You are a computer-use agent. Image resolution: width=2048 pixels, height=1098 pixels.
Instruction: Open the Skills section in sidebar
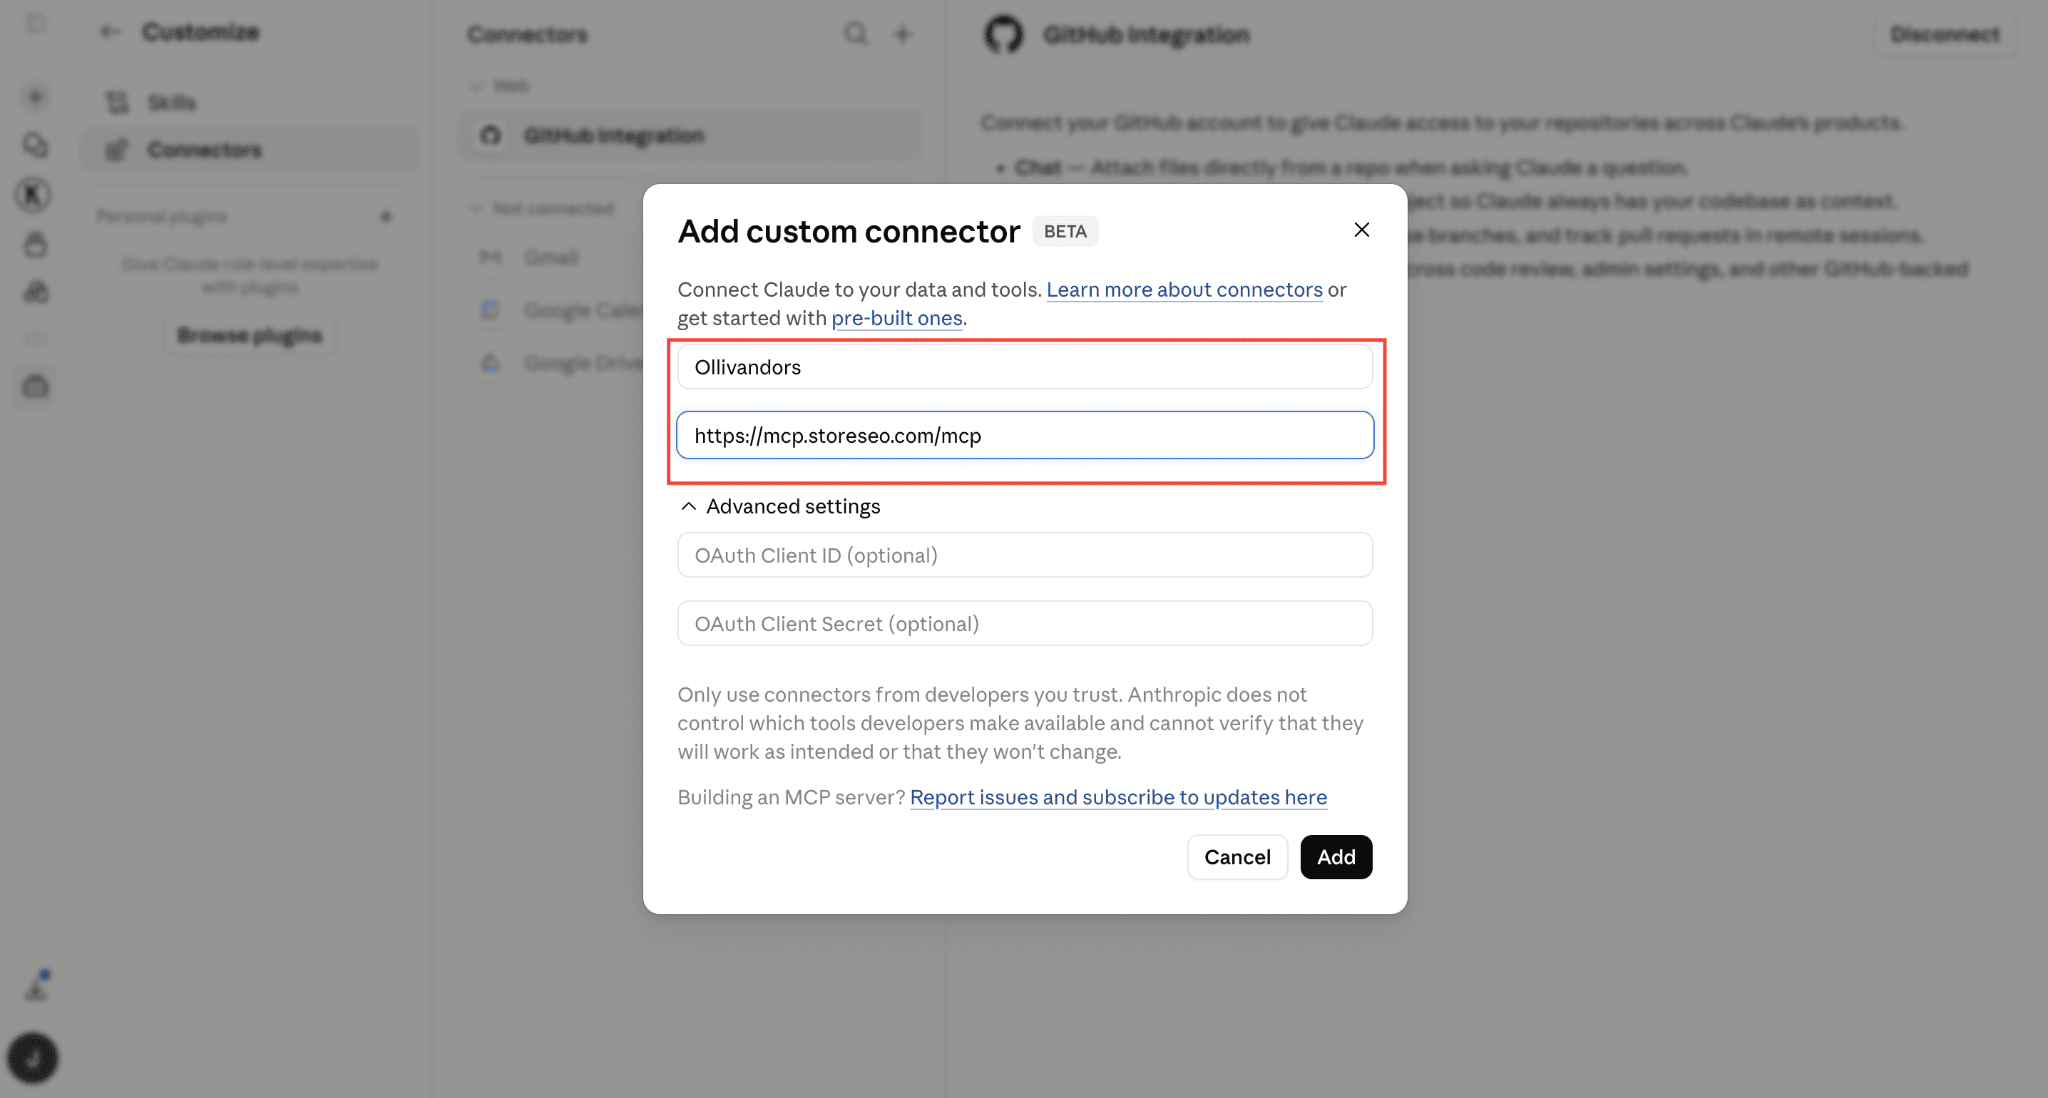pyautogui.click(x=250, y=102)
